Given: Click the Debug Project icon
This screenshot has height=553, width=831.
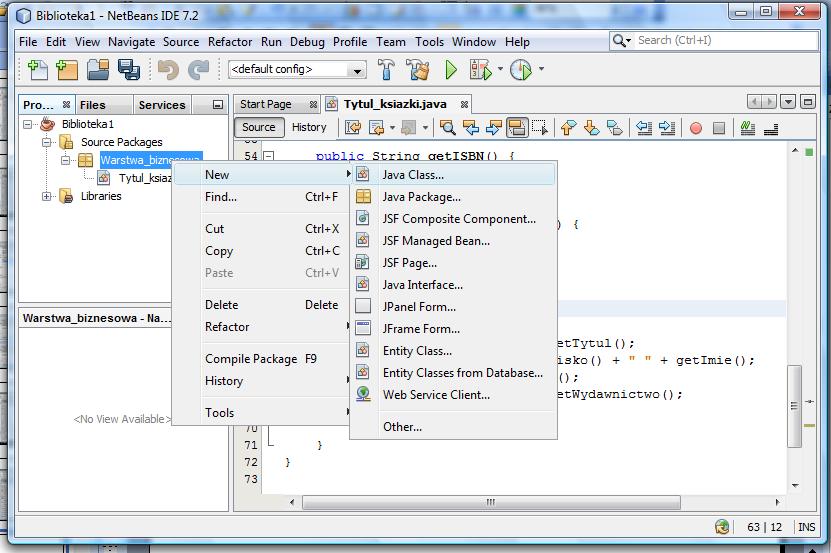Looking at the screenshot, I should point(480,69).
